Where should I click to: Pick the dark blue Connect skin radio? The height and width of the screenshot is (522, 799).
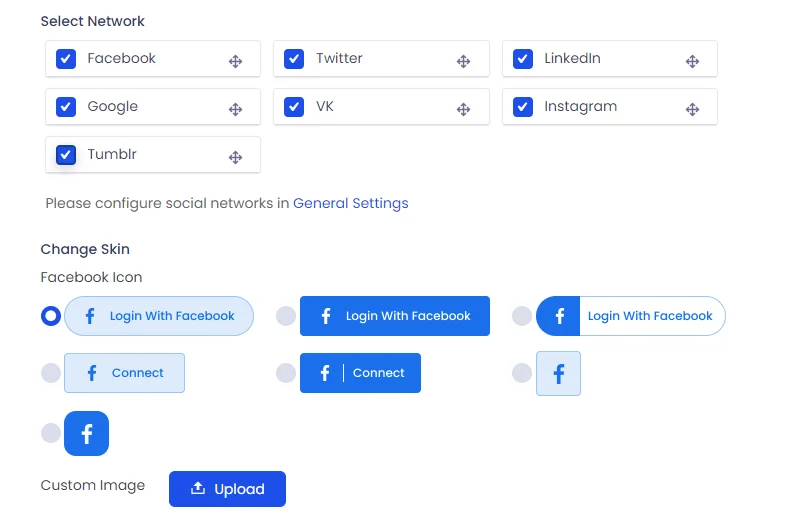pos(286,373)
